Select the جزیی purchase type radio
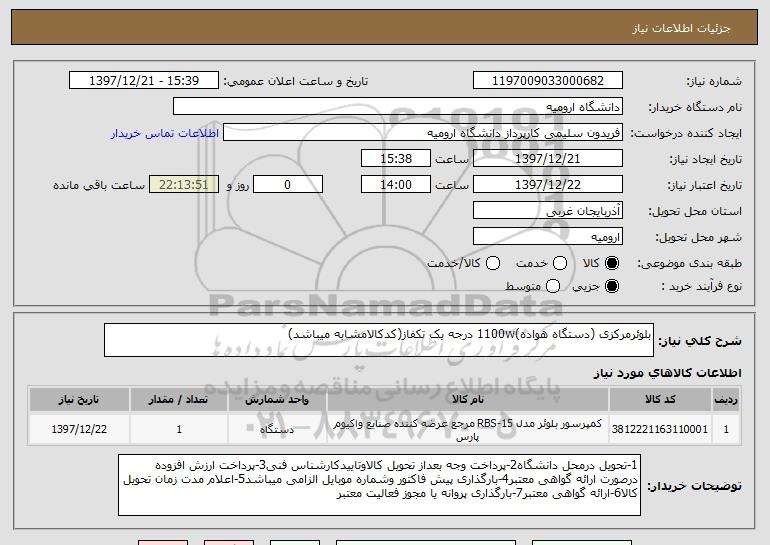Viewport: 770px width, 545px height. point(612,286)
